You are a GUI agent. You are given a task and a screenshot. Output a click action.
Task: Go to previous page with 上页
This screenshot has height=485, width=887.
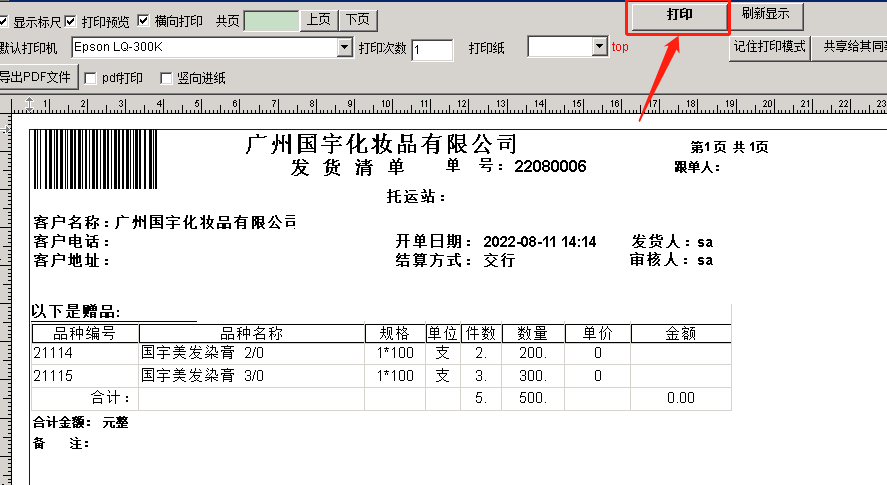318,20
